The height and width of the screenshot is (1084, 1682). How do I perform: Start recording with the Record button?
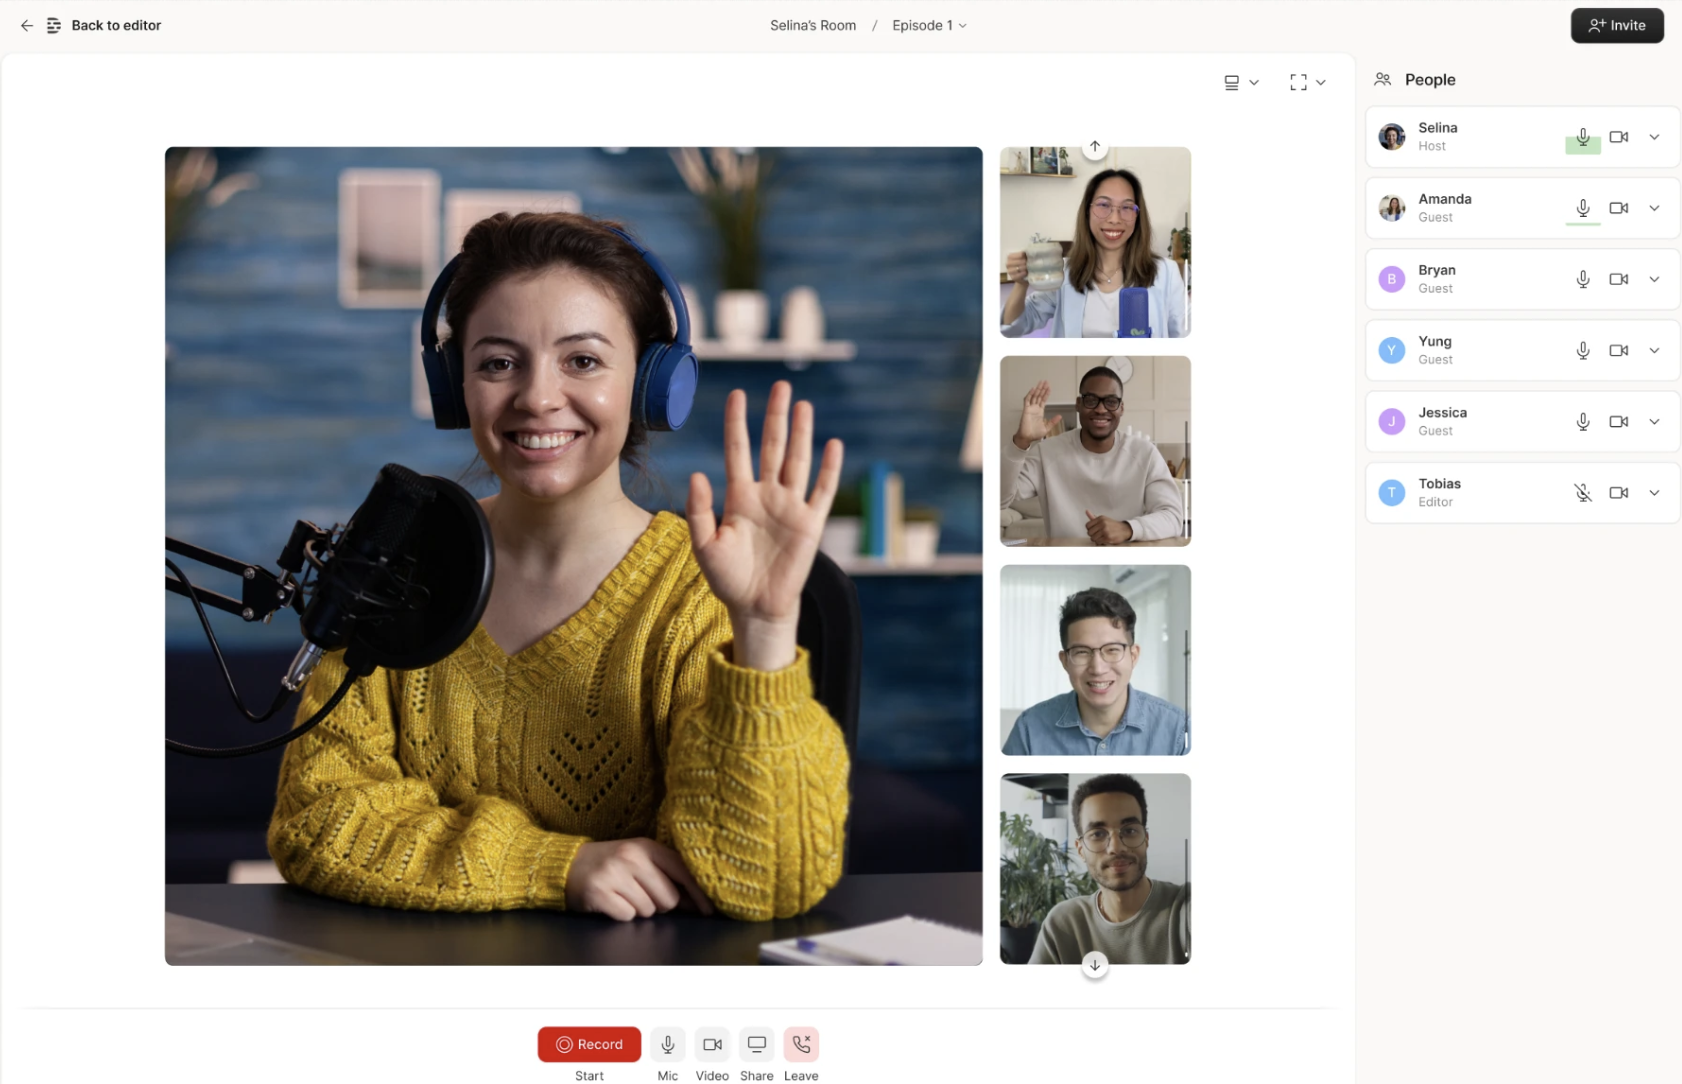(x=589, y=1044)
